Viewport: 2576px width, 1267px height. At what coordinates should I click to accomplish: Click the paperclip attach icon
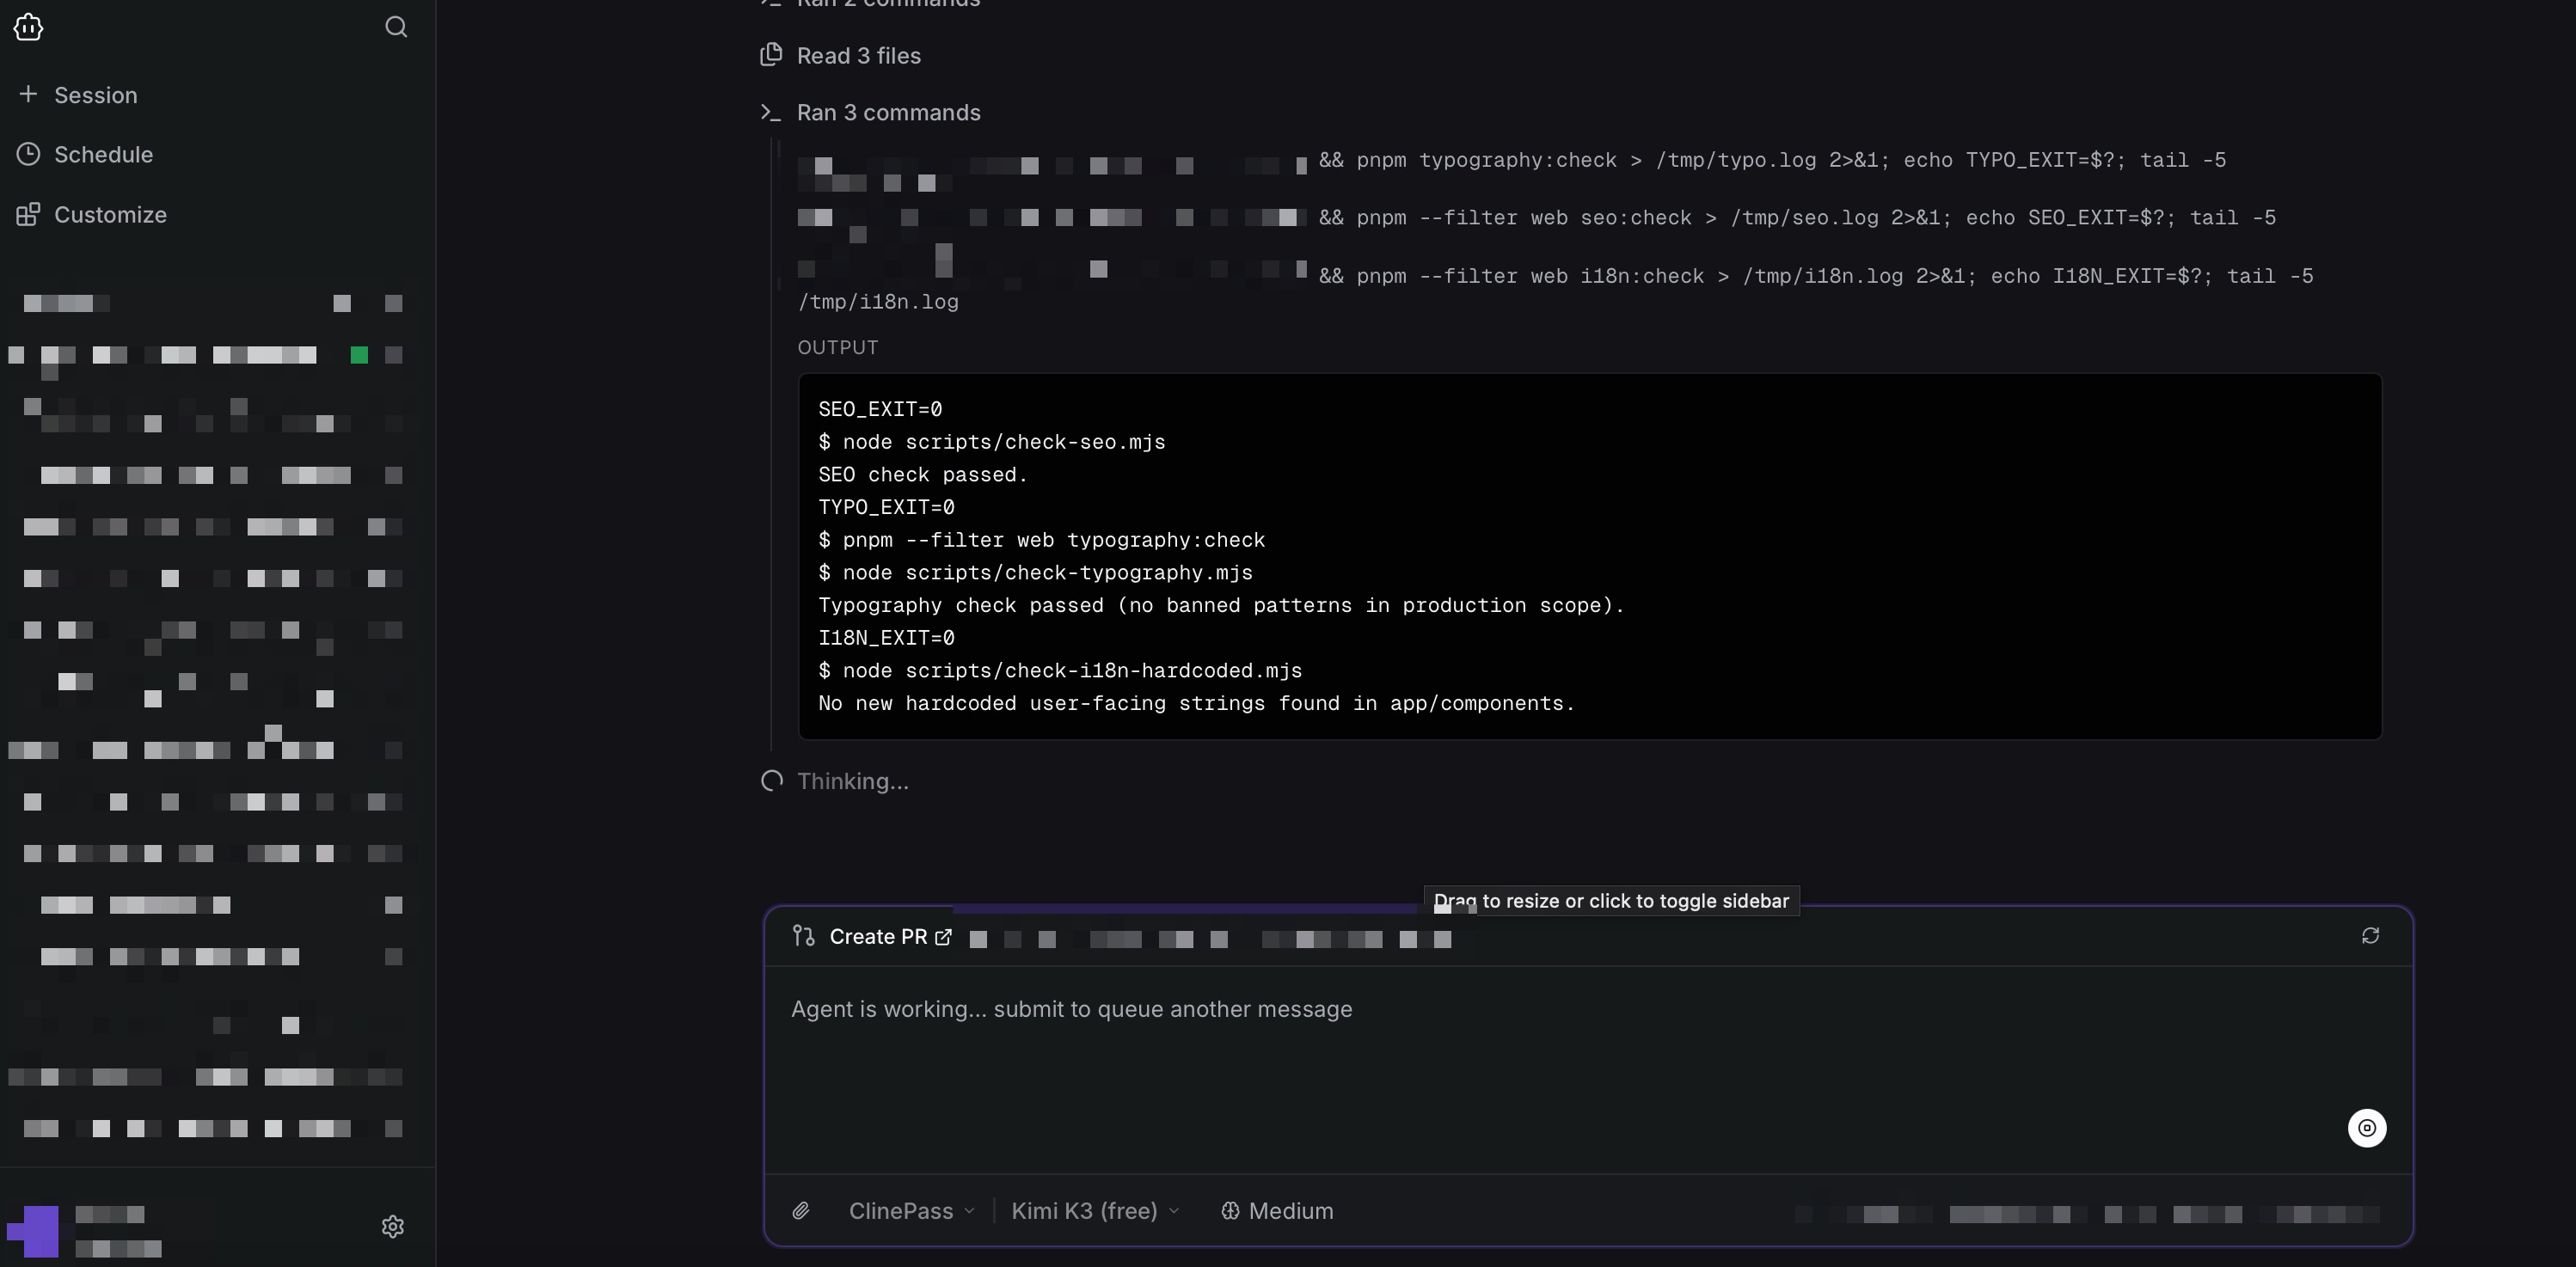pos(801,1211)
